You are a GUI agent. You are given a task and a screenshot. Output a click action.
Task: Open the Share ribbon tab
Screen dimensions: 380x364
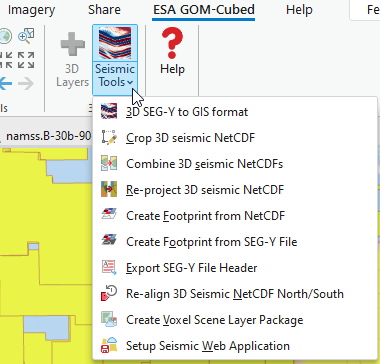[x=104, y=10]
